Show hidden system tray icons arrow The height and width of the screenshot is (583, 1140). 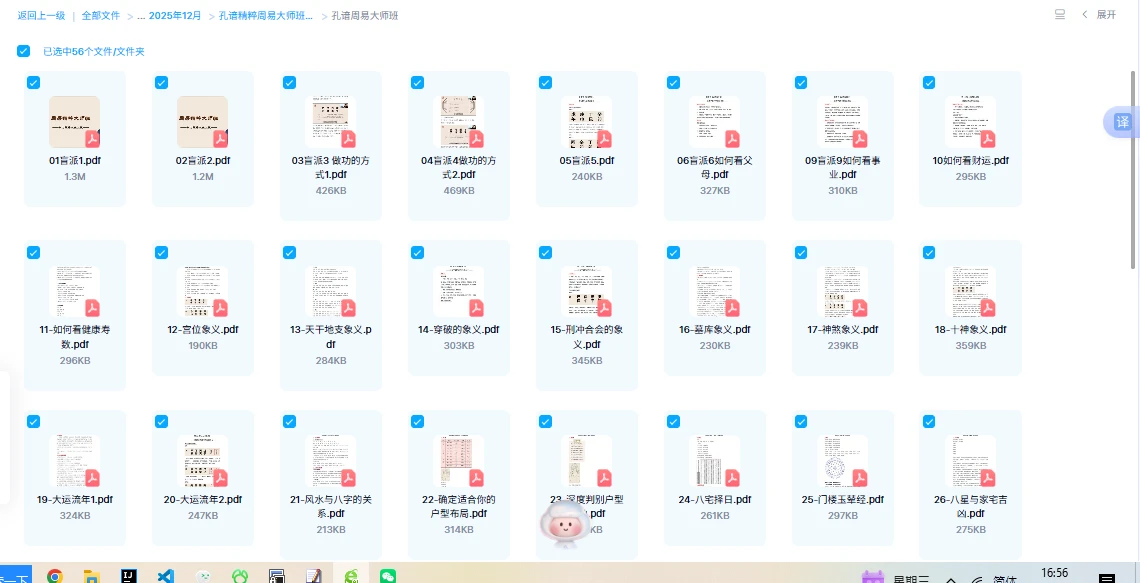[950, 578]
